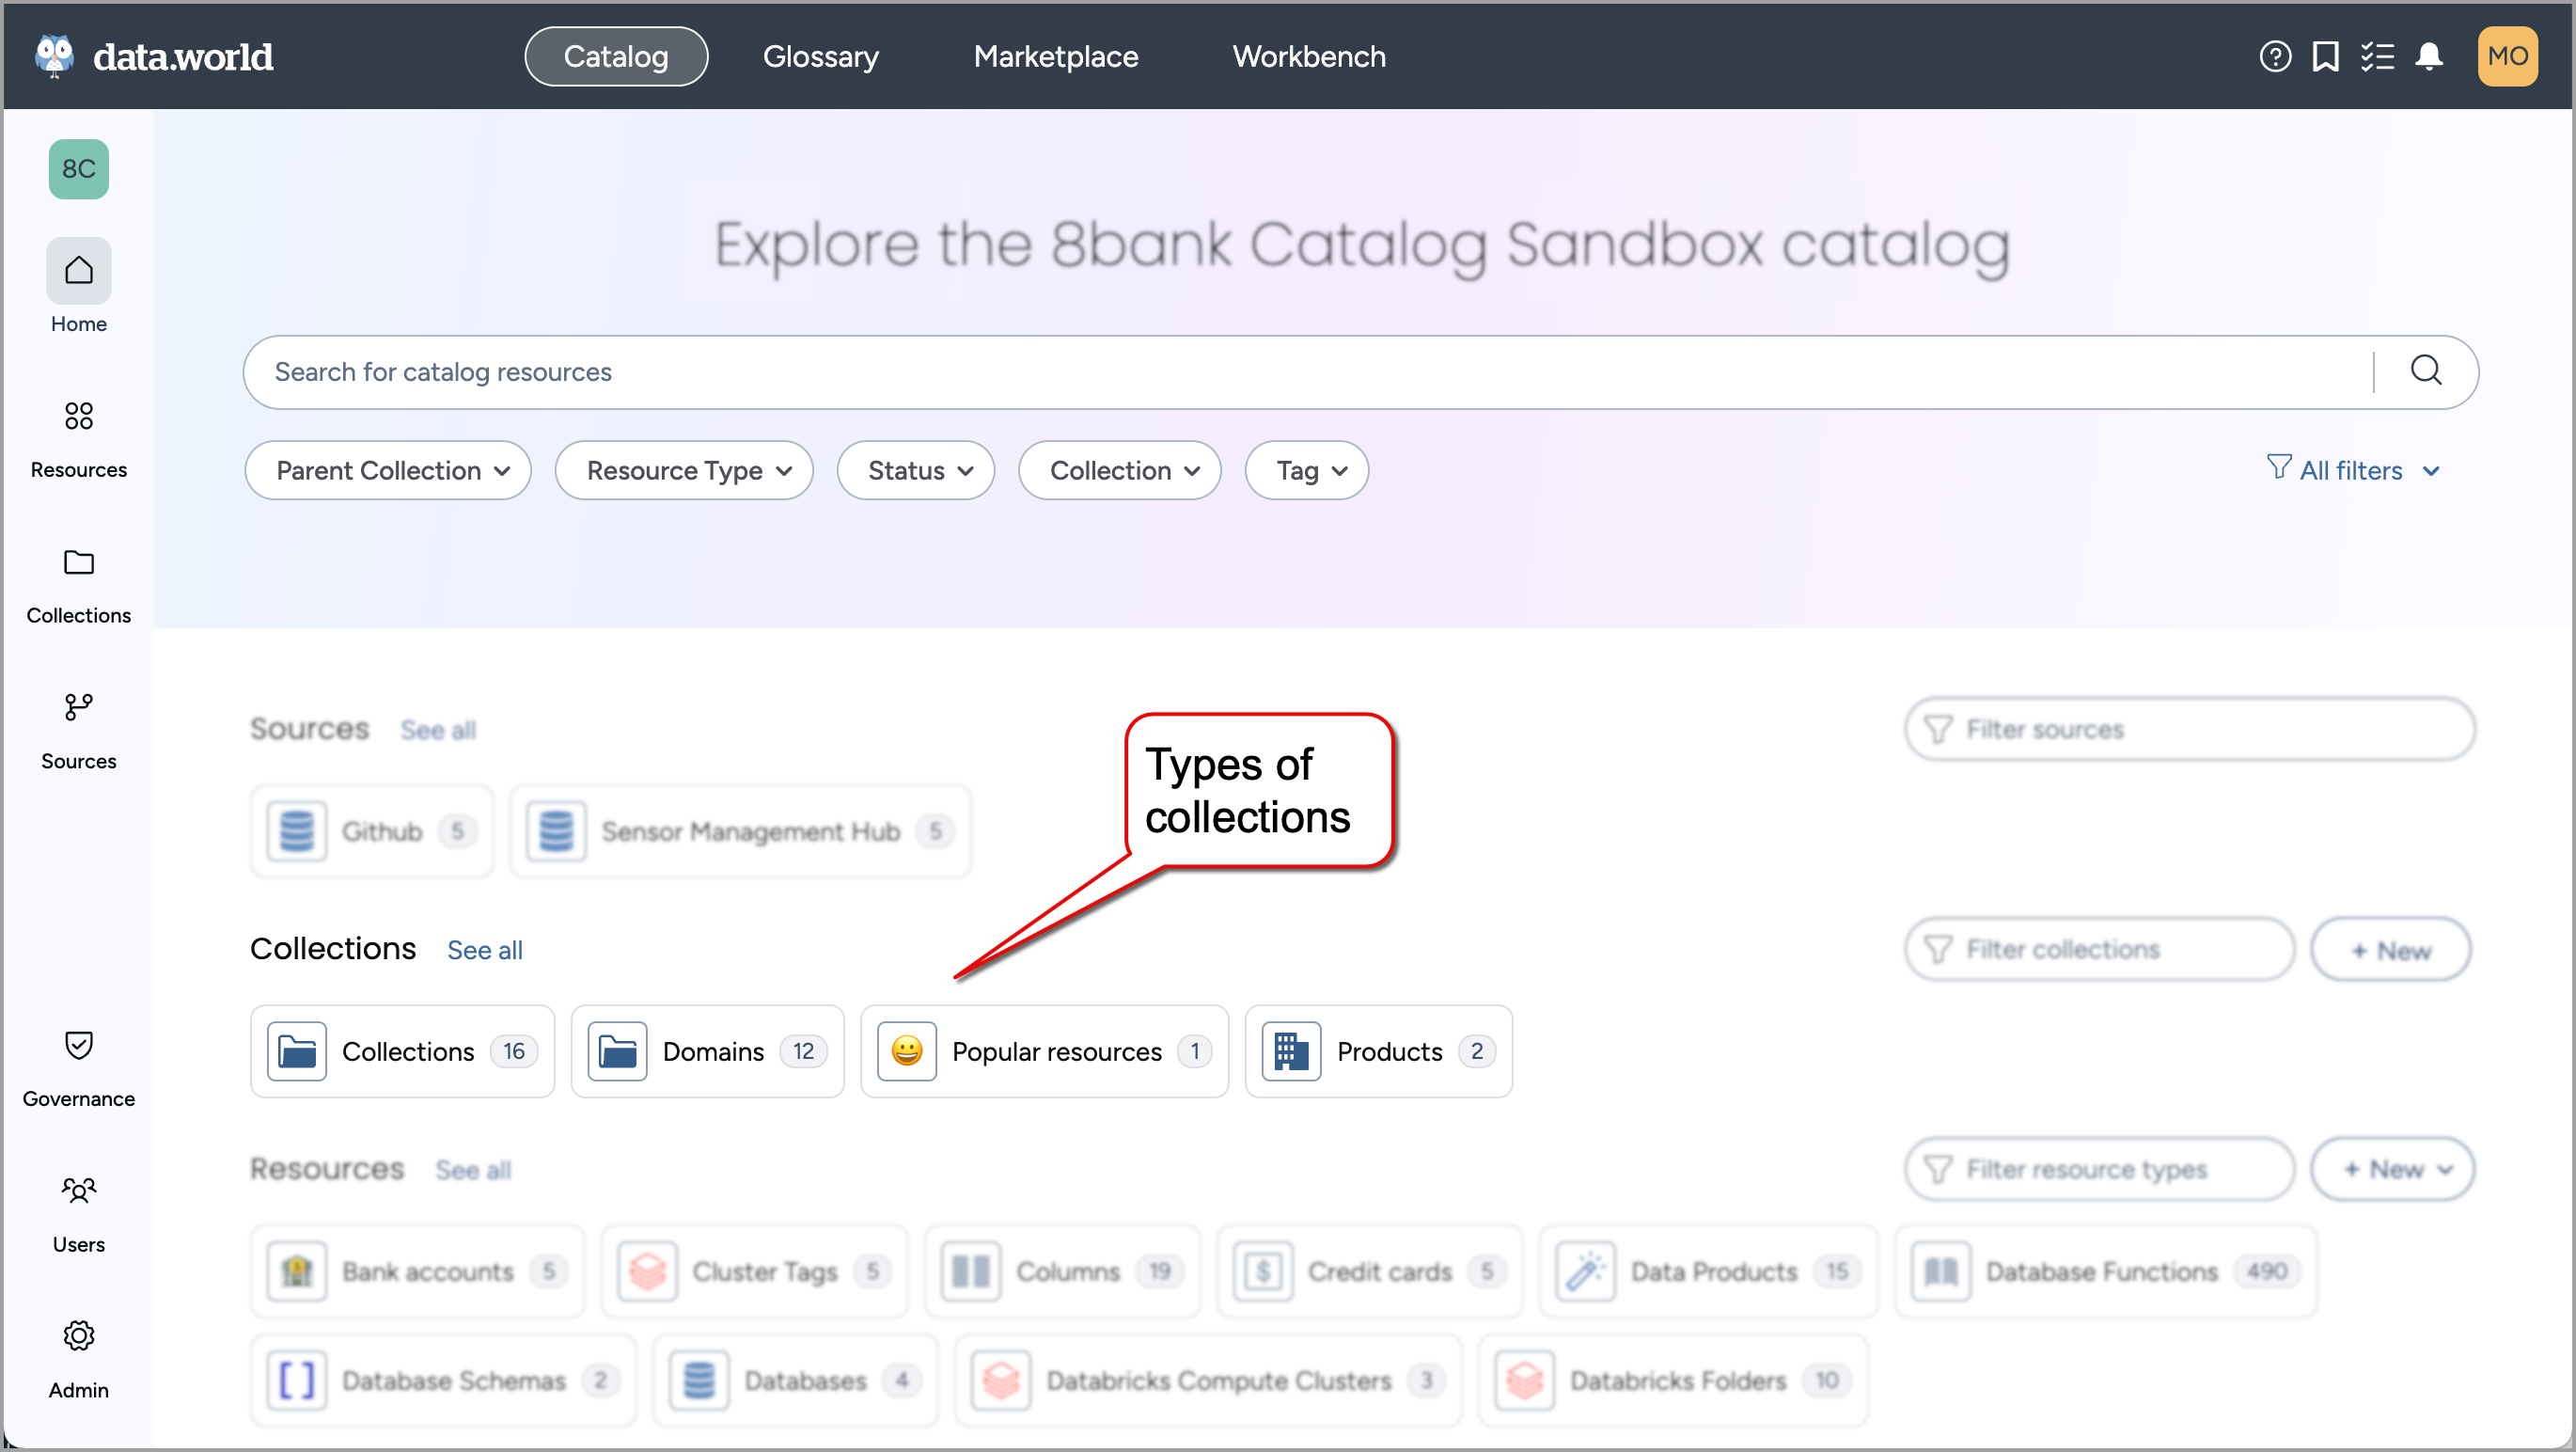The height and width of the screenshot is (1452, 2576).
Task: Open the Workbench tab
Action: coord(1308,57)
